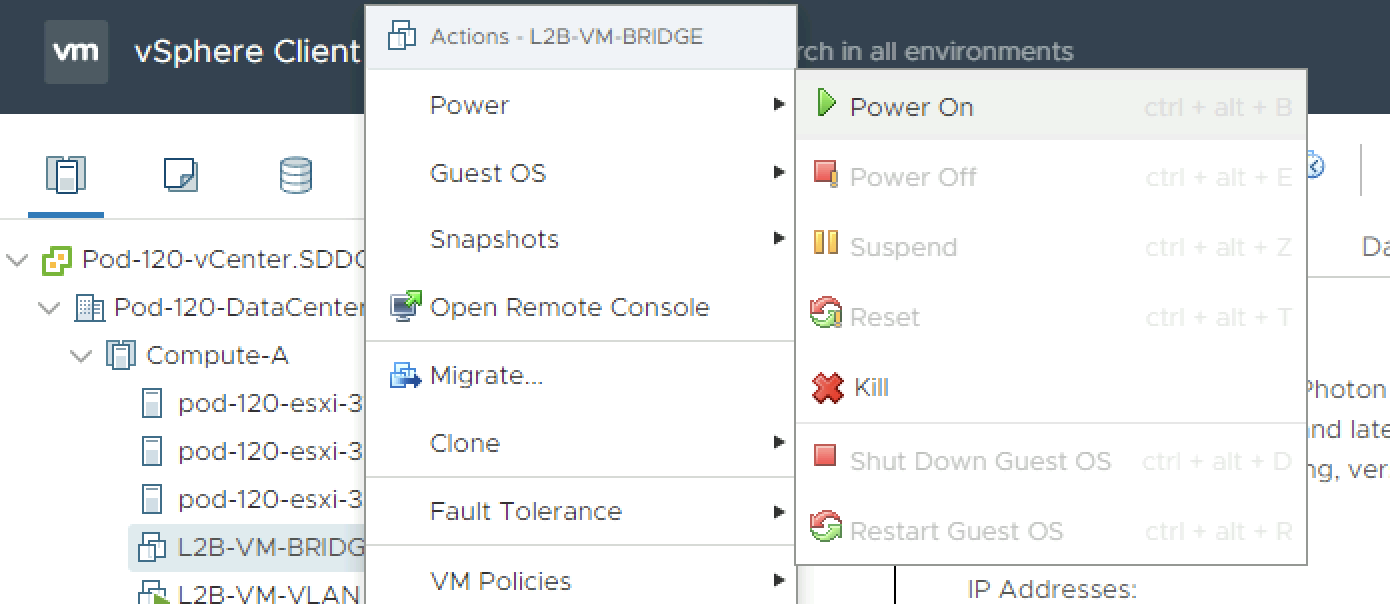Expand the Clone submenu
This screenshot has height=604, width=1390.
[465, 444]
